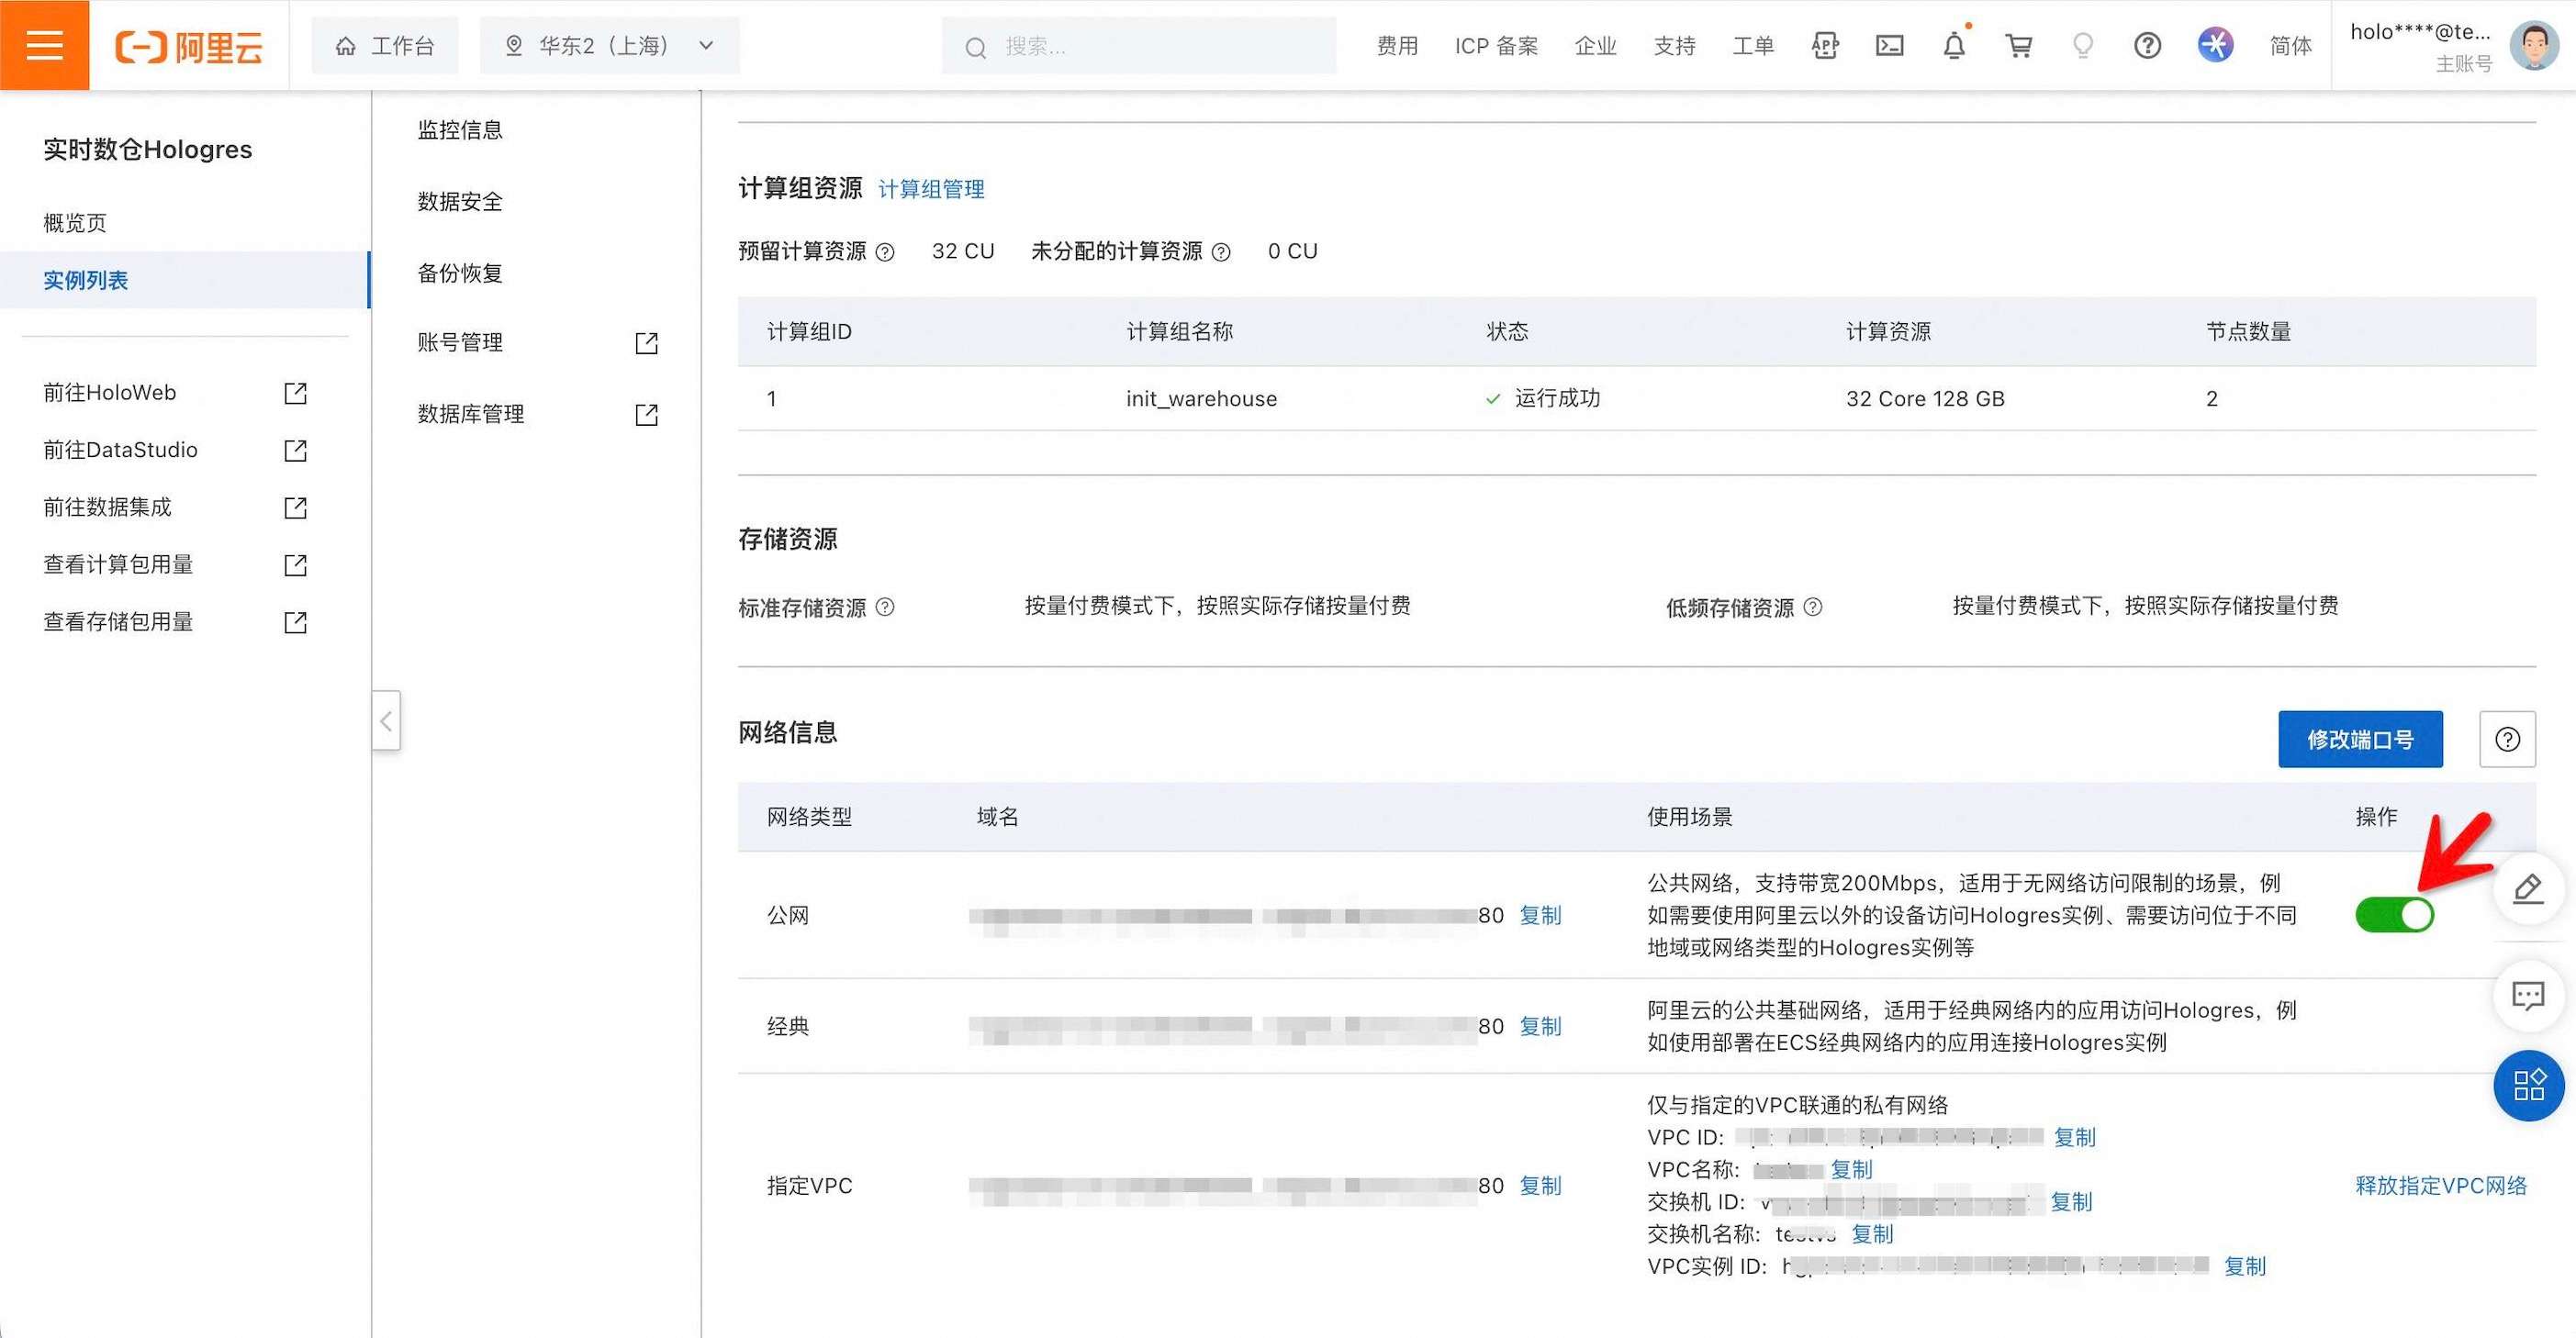This screenshot has height=1338, width=2576.
Task: Open the user avatar account menu
Action: pos(2535,45)
